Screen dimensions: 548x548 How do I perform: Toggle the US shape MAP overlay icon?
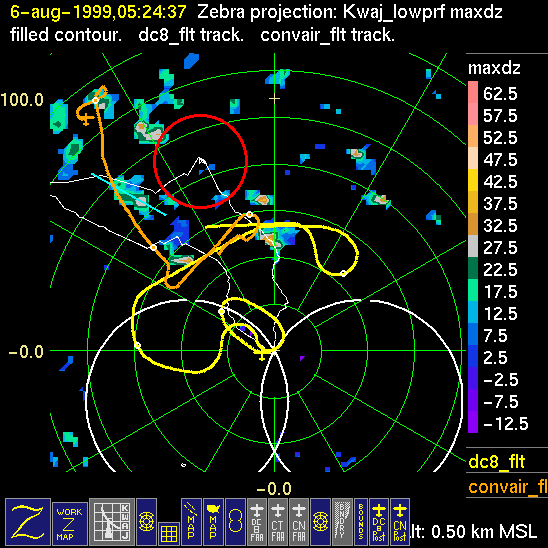point(213,522)
